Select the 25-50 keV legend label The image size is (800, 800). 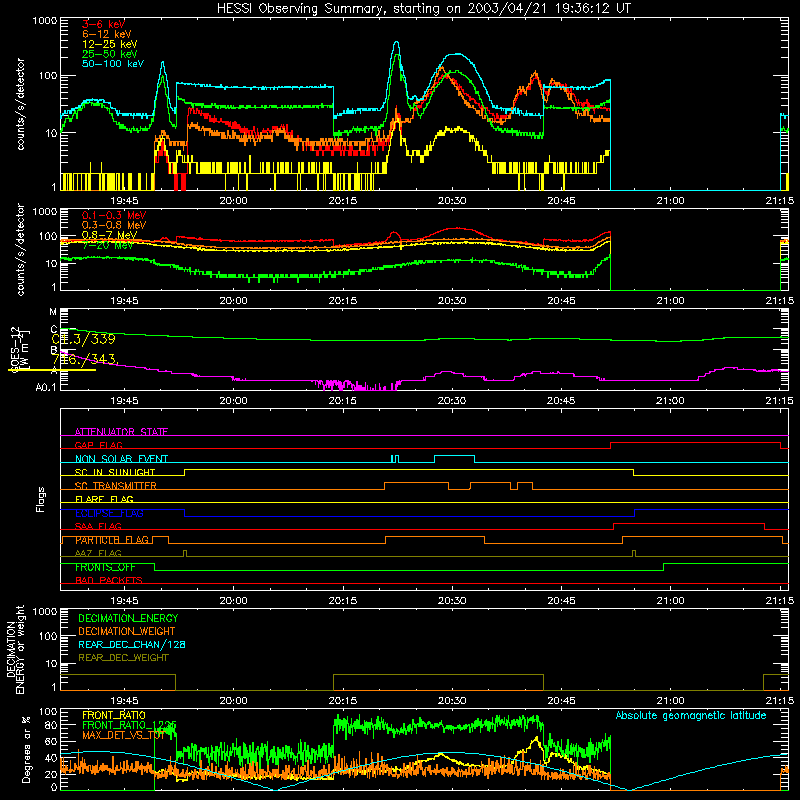[x=110, y=54]
